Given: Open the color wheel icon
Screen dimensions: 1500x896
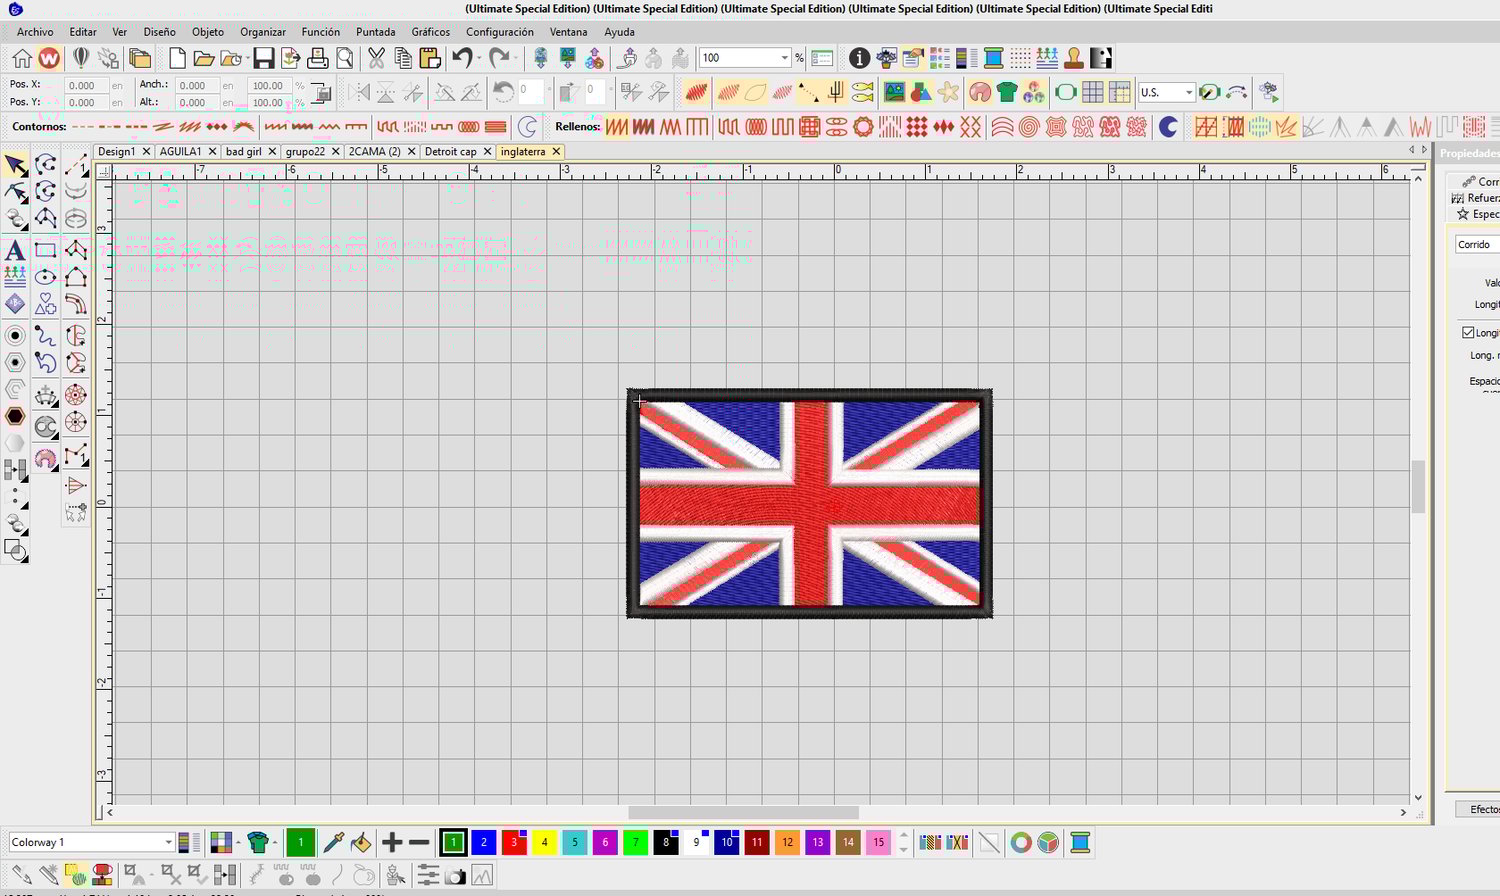Looking at the screenshot, I should tap(1020, 843).
